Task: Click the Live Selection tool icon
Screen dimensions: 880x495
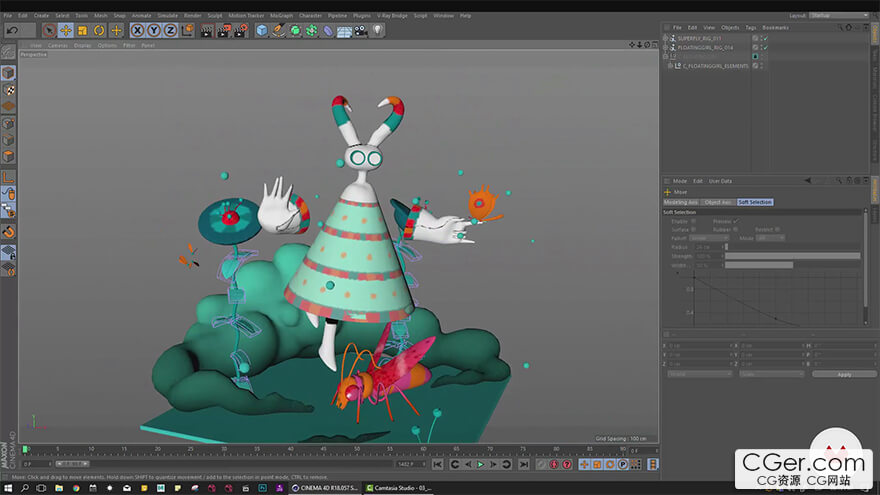Action: pos(49,30)
